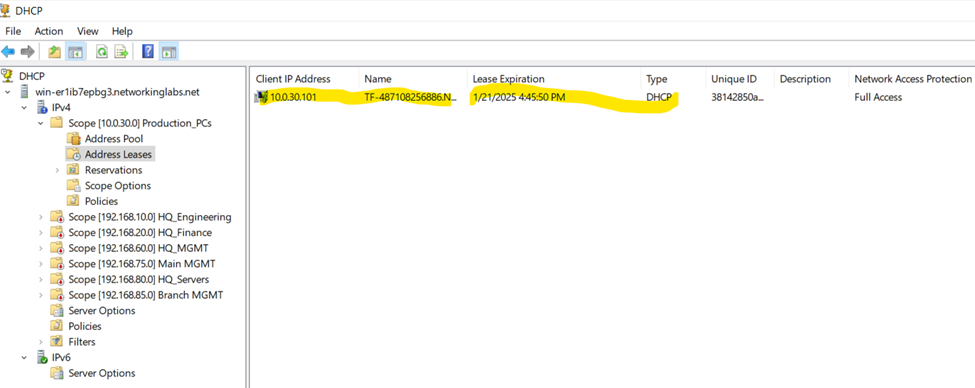Click the Export List toolbar icon
The height and width of the screenshot is (388, 975).
[121, 52]
